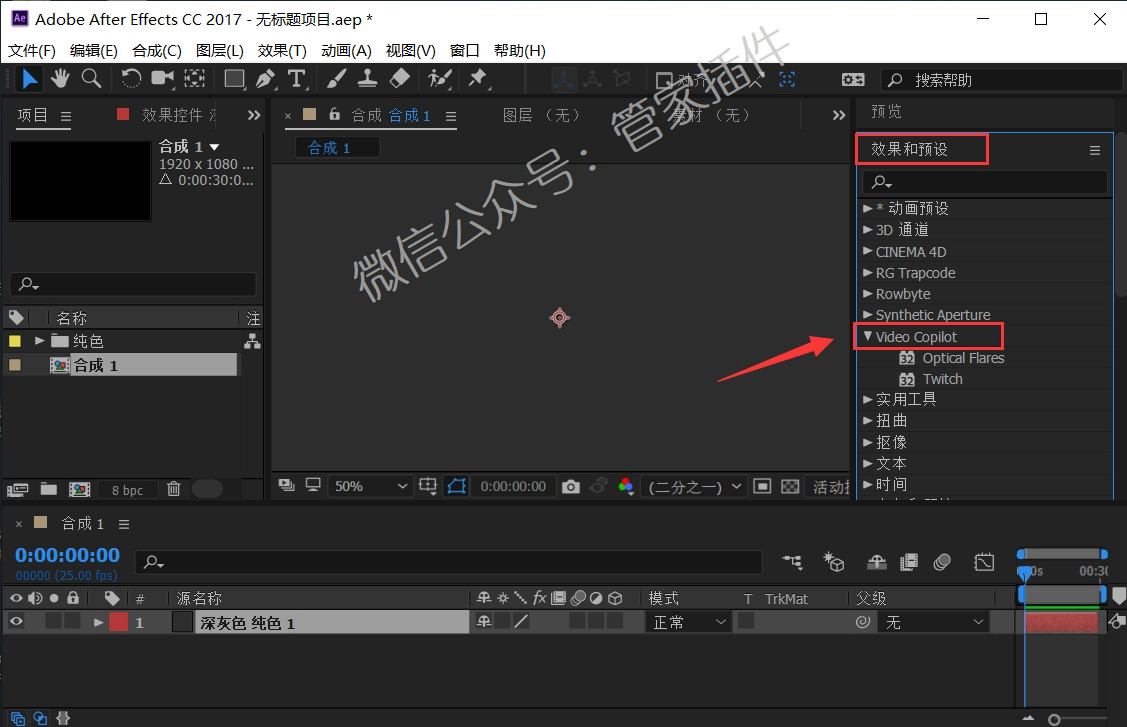Screen dimensions: 1127x727
Task: Expand the 深灰色 纯色 1 layer properties
Action: (x=98, y=622)
